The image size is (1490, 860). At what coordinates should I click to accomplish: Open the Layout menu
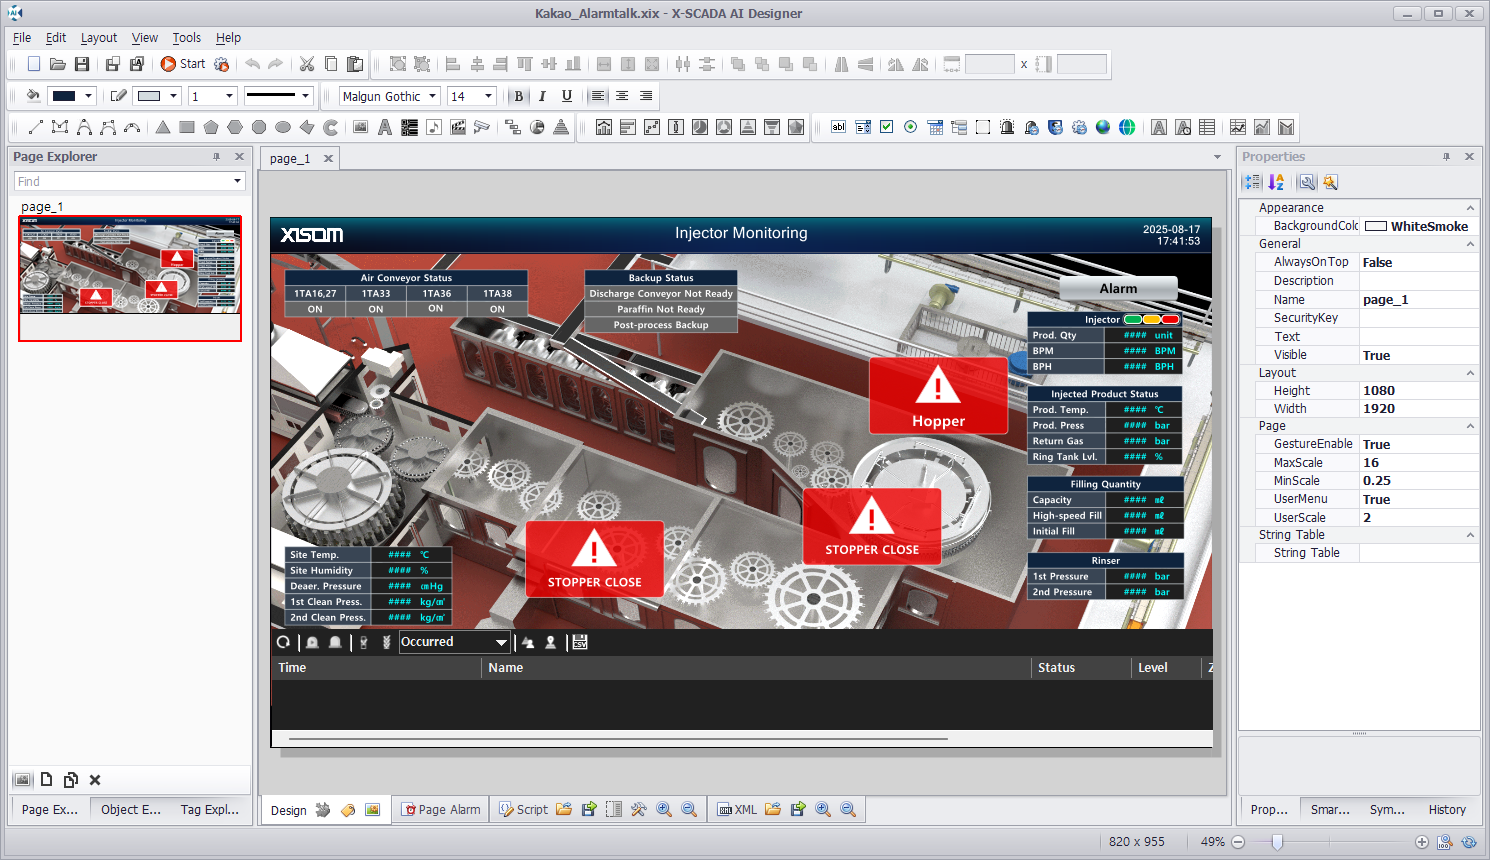pos(99,37)
